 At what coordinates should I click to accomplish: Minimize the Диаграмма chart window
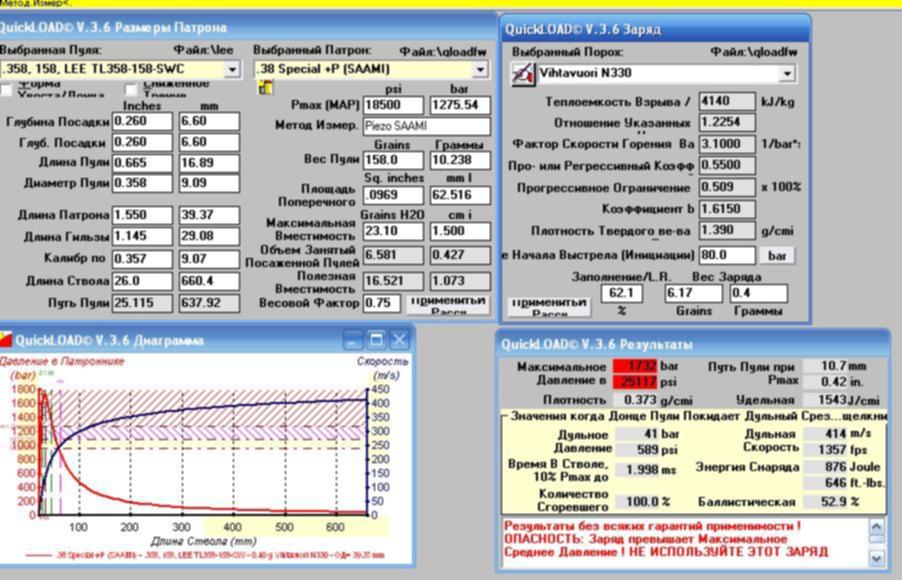point(353,340)
